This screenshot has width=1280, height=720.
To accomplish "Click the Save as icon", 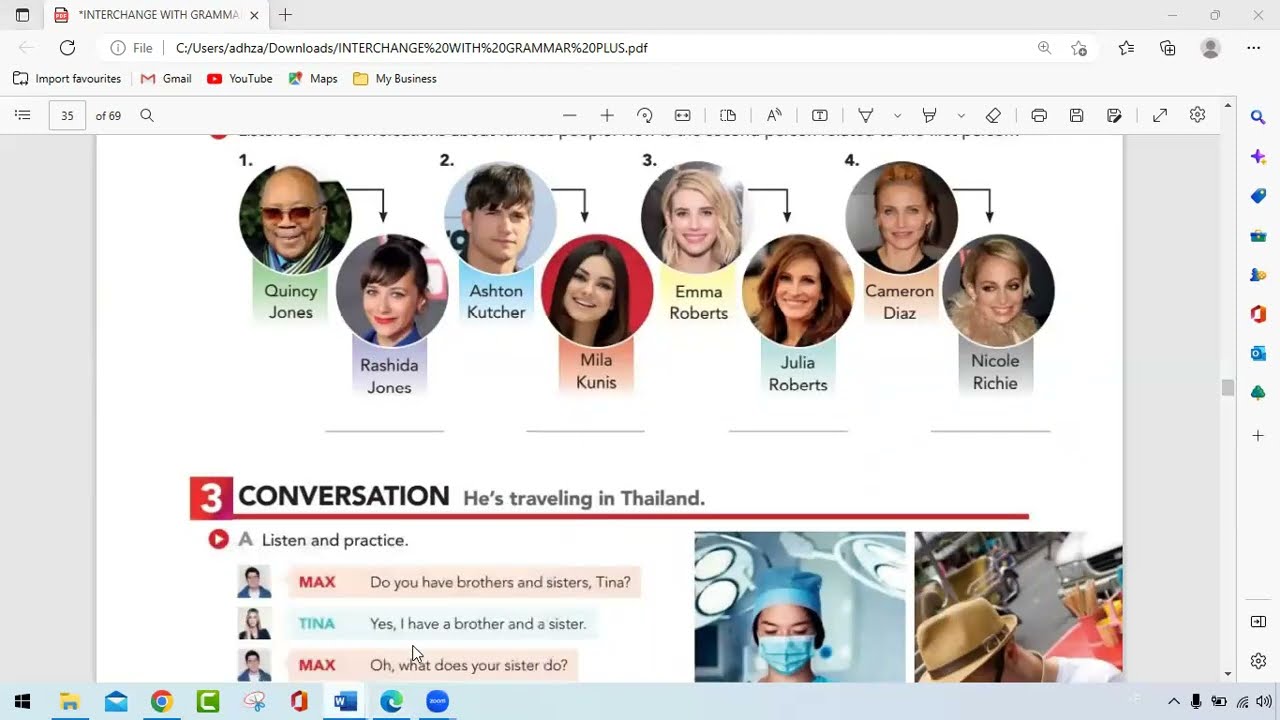I will point(1115,115).
